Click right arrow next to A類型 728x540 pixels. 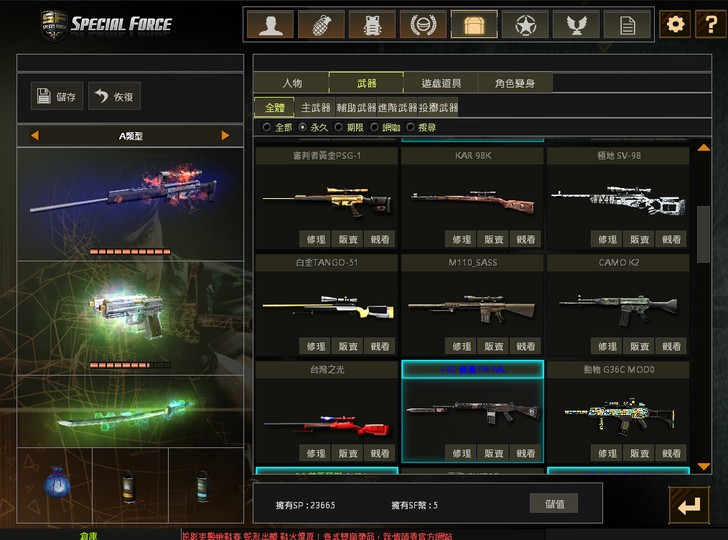pyautogui.click(x=225, y=135)
